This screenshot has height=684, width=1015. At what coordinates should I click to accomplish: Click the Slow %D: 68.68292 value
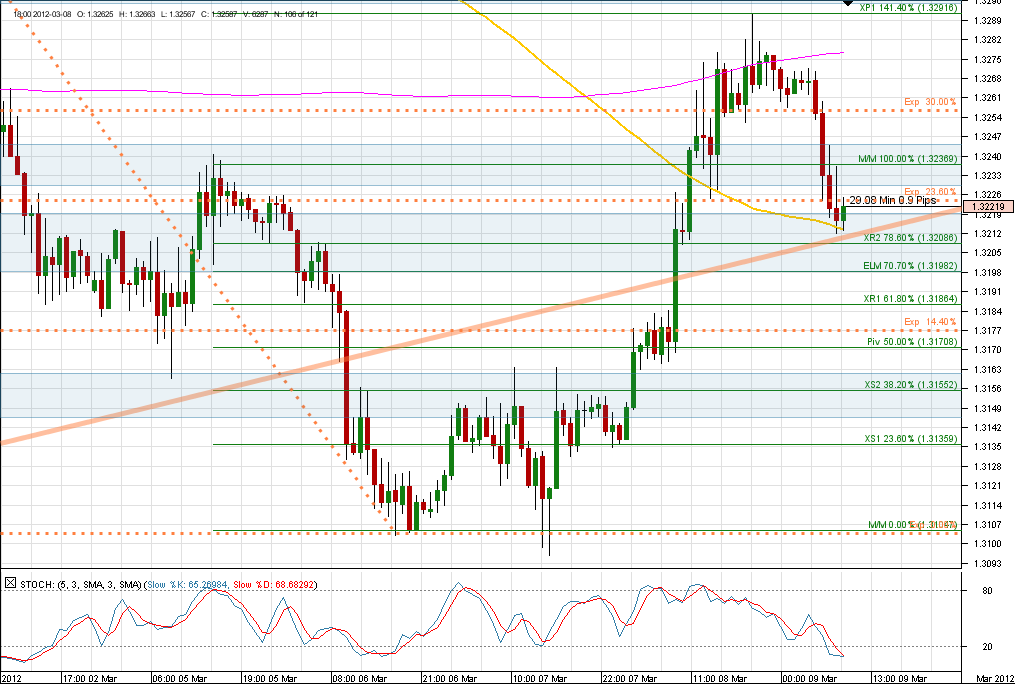coord(274,584)
